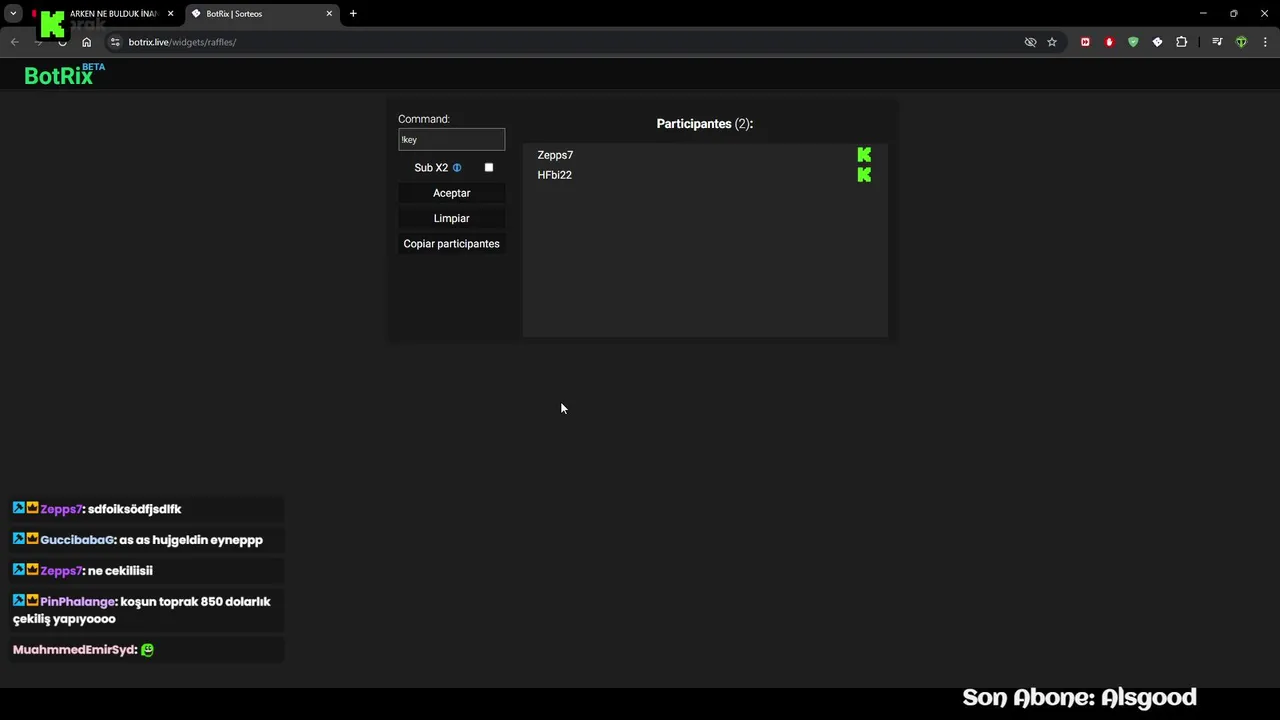Click the MuahmmedEmirSyd chat username
The image size is (1280, 720).
73,650
